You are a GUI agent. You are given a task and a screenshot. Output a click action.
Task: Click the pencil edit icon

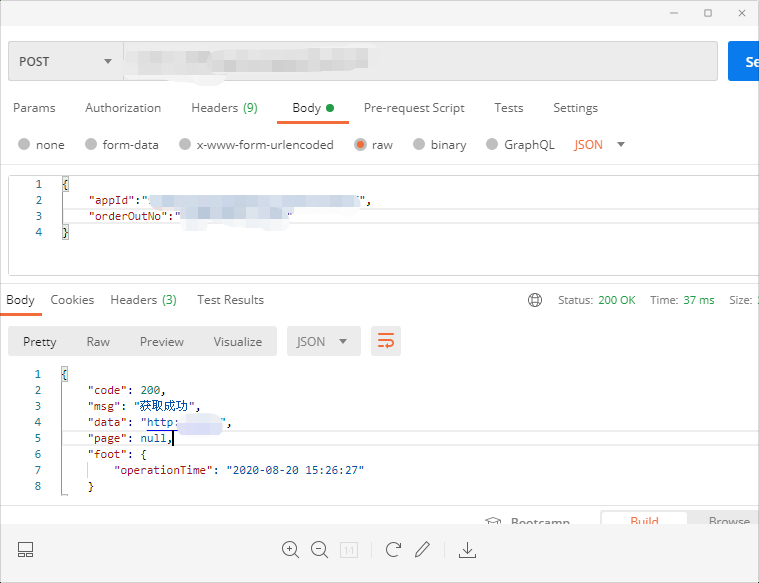(x=422, y=549)
